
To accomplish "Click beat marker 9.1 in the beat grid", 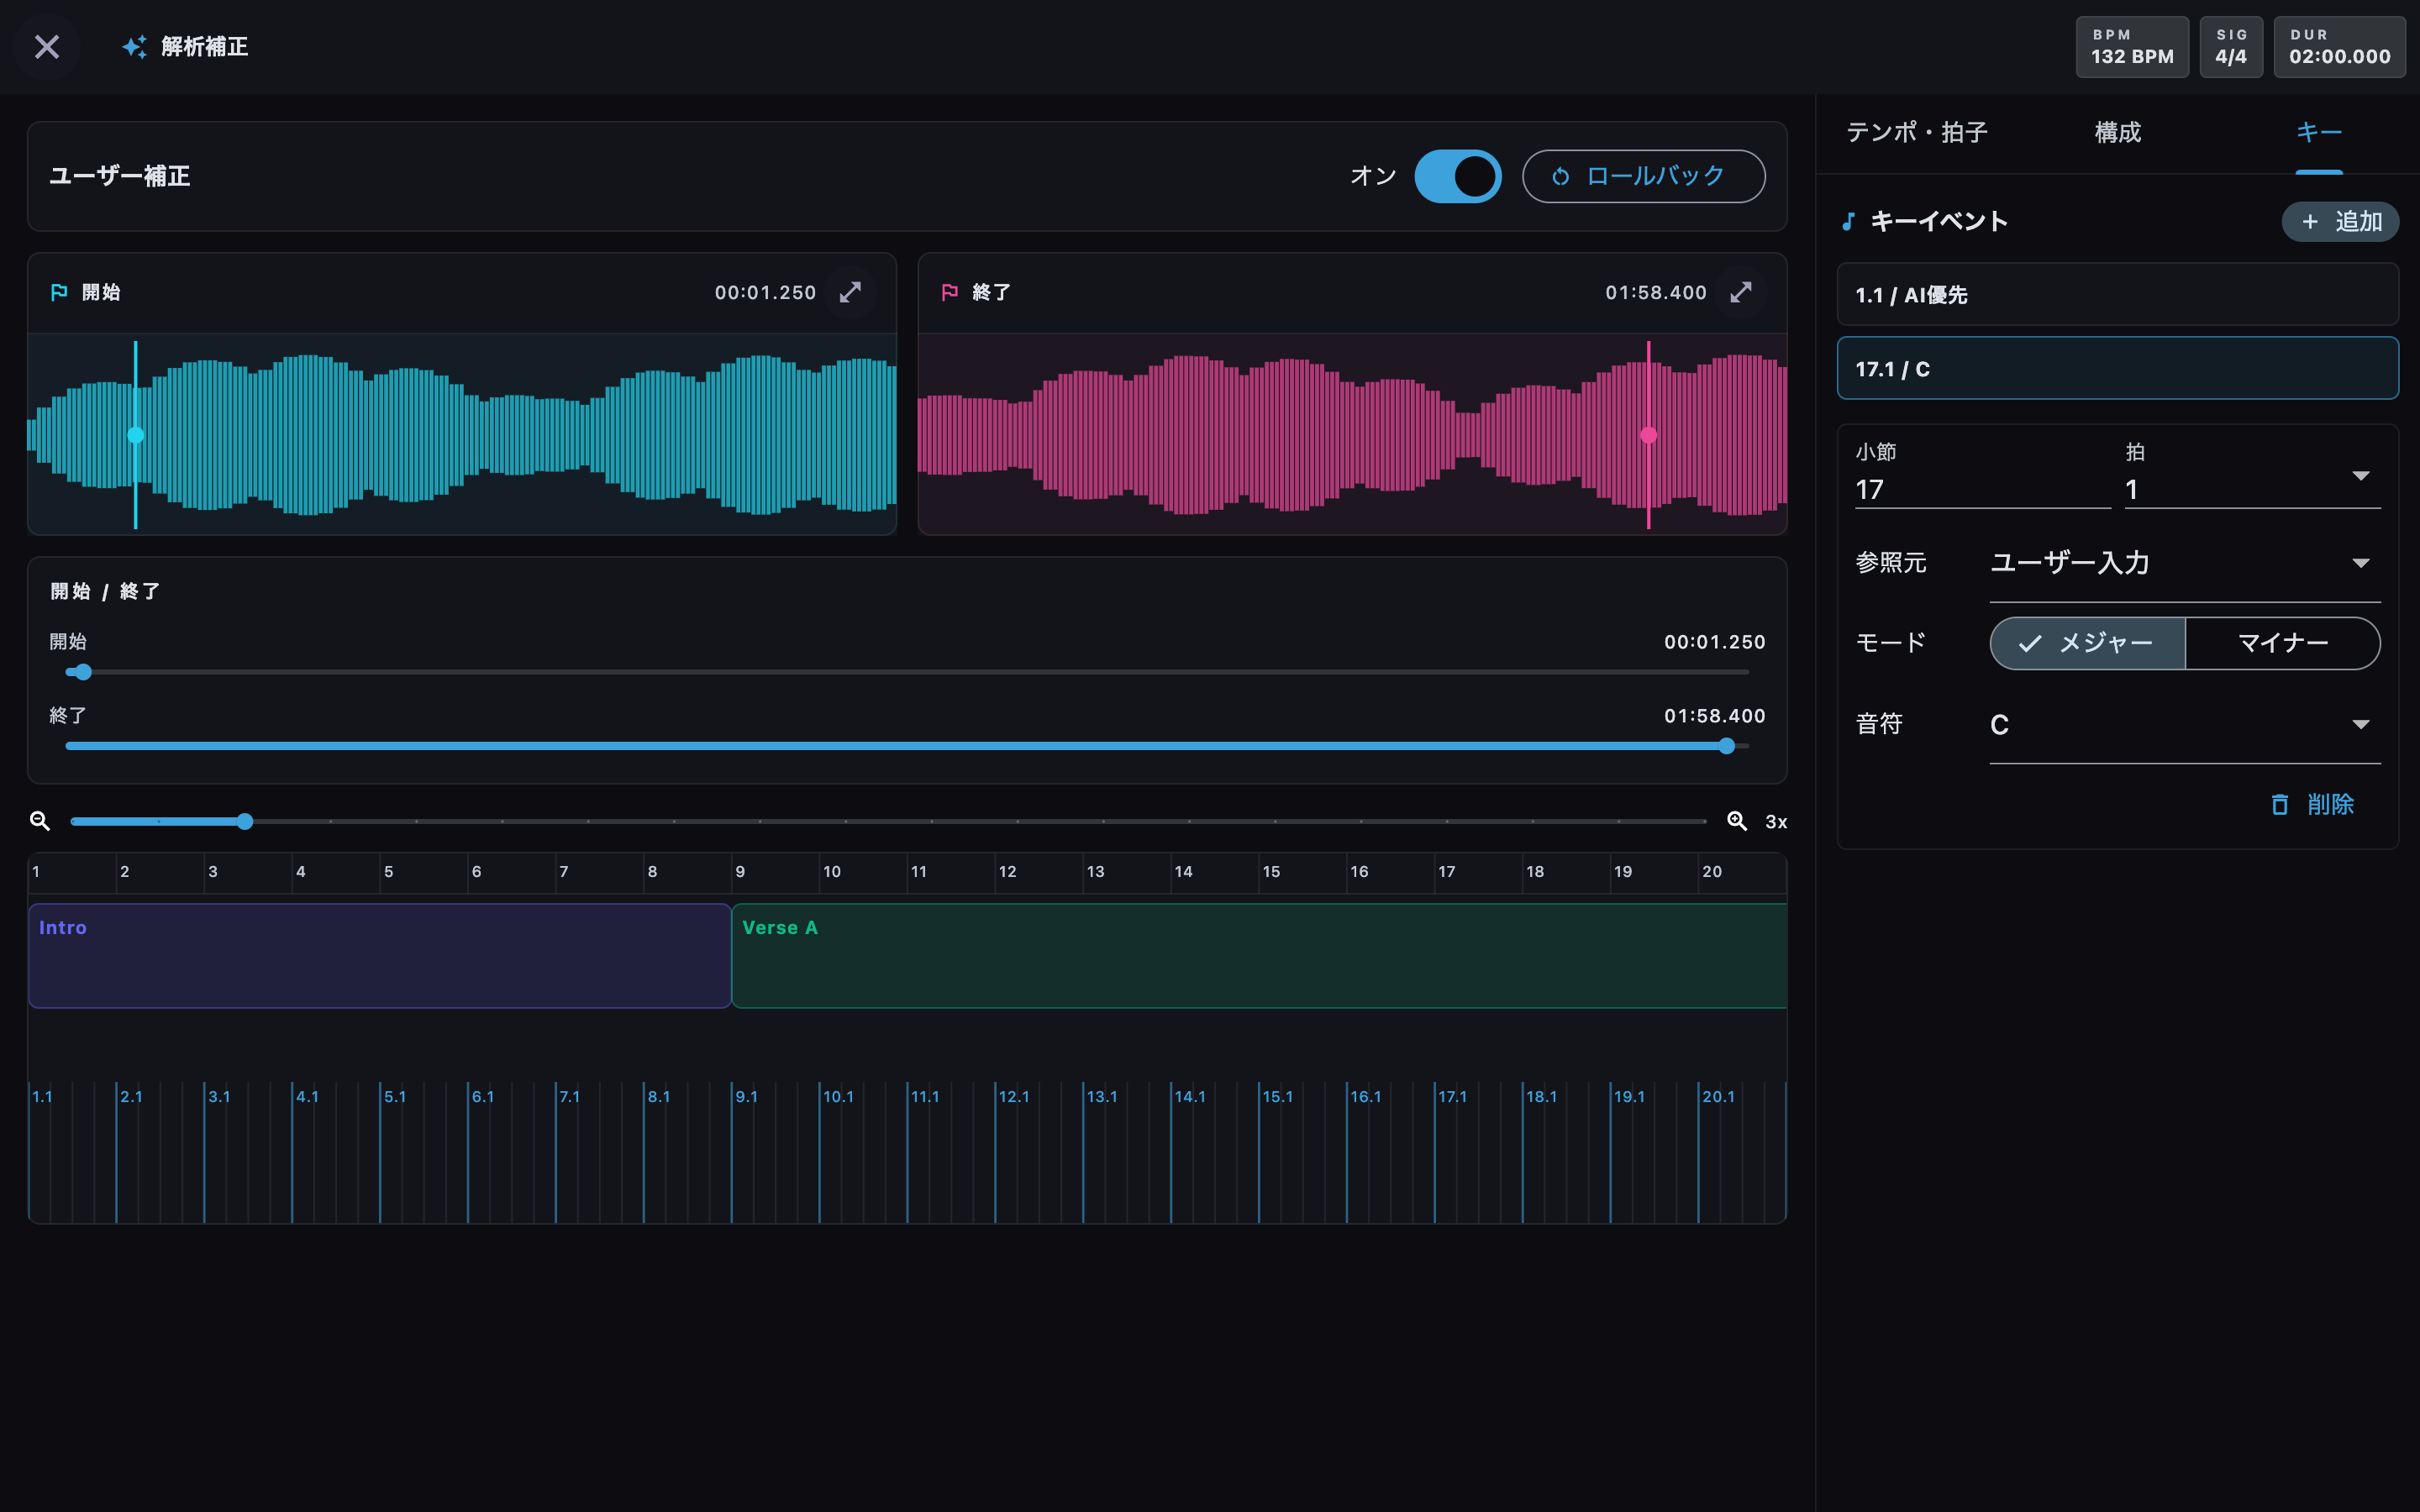I will point(746,1097).
